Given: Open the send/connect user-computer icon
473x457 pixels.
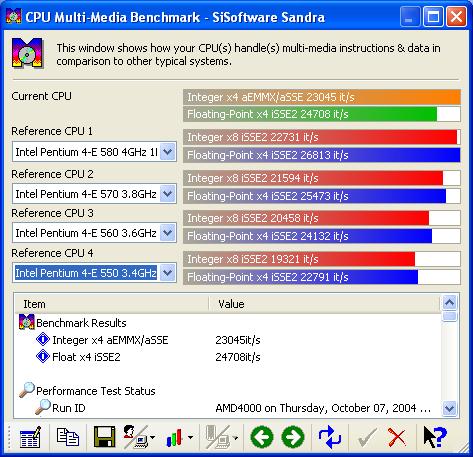Looking at the screenshot, I should pyautogui.click(x=135, y=437).
